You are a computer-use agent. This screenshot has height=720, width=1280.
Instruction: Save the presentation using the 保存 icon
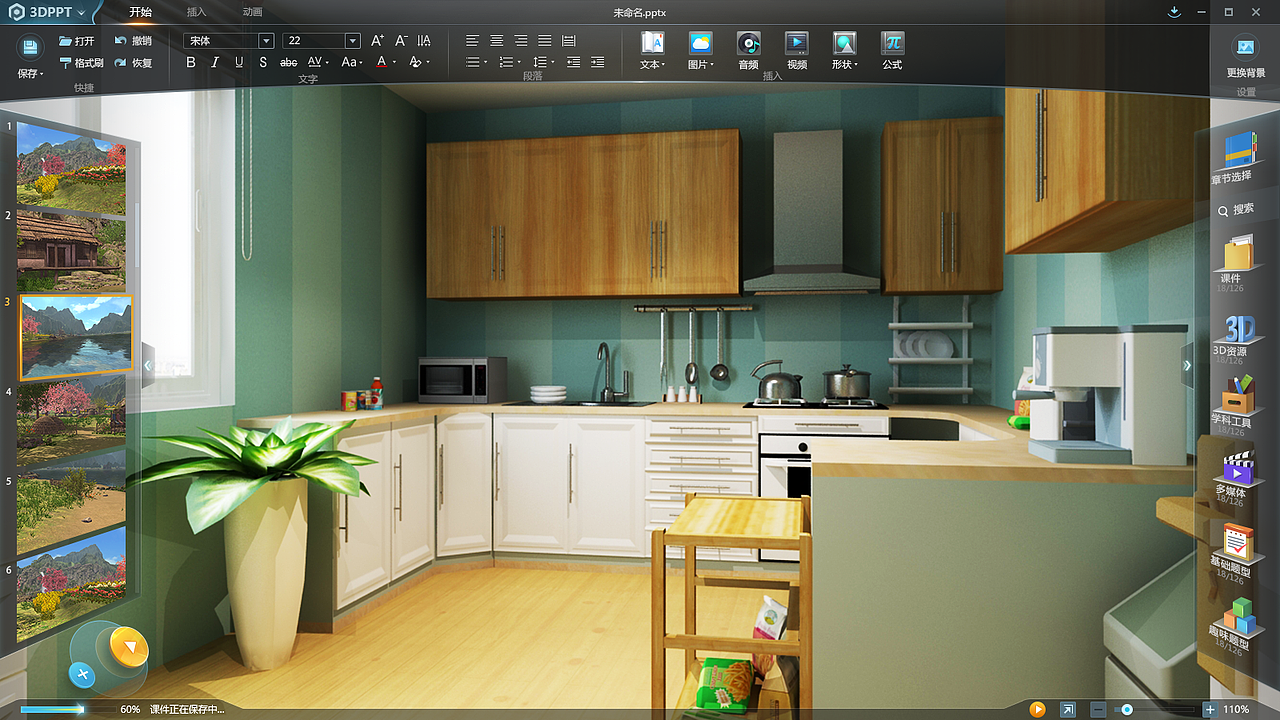click(30, 48)
